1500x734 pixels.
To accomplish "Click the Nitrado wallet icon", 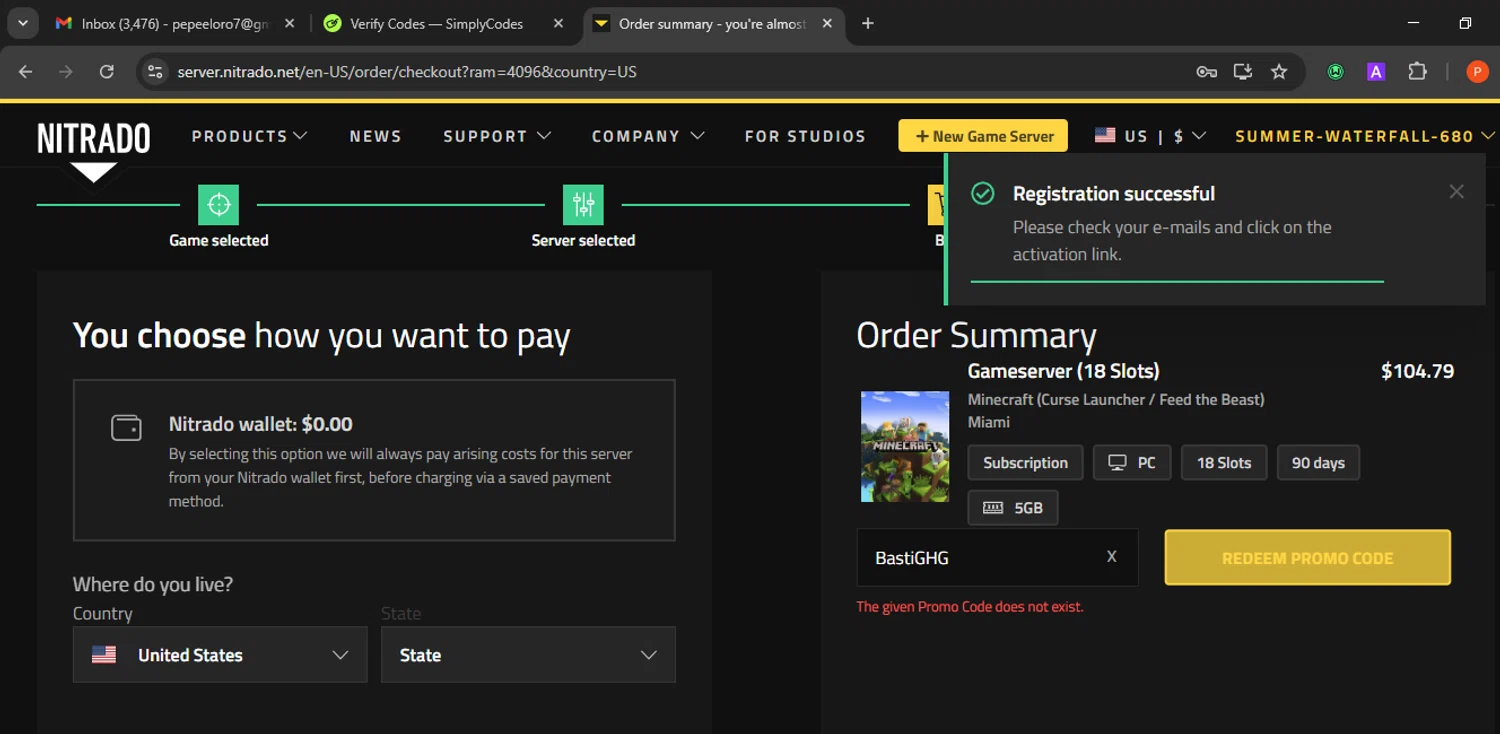I will (x=126, y=427).
